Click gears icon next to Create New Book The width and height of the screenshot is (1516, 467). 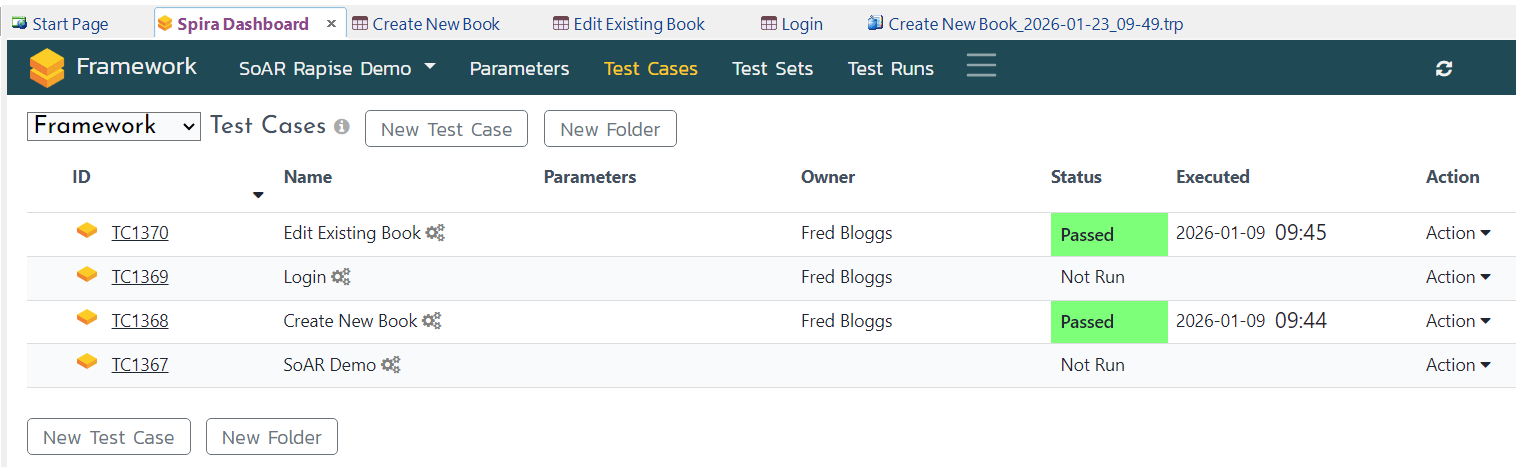431,321
